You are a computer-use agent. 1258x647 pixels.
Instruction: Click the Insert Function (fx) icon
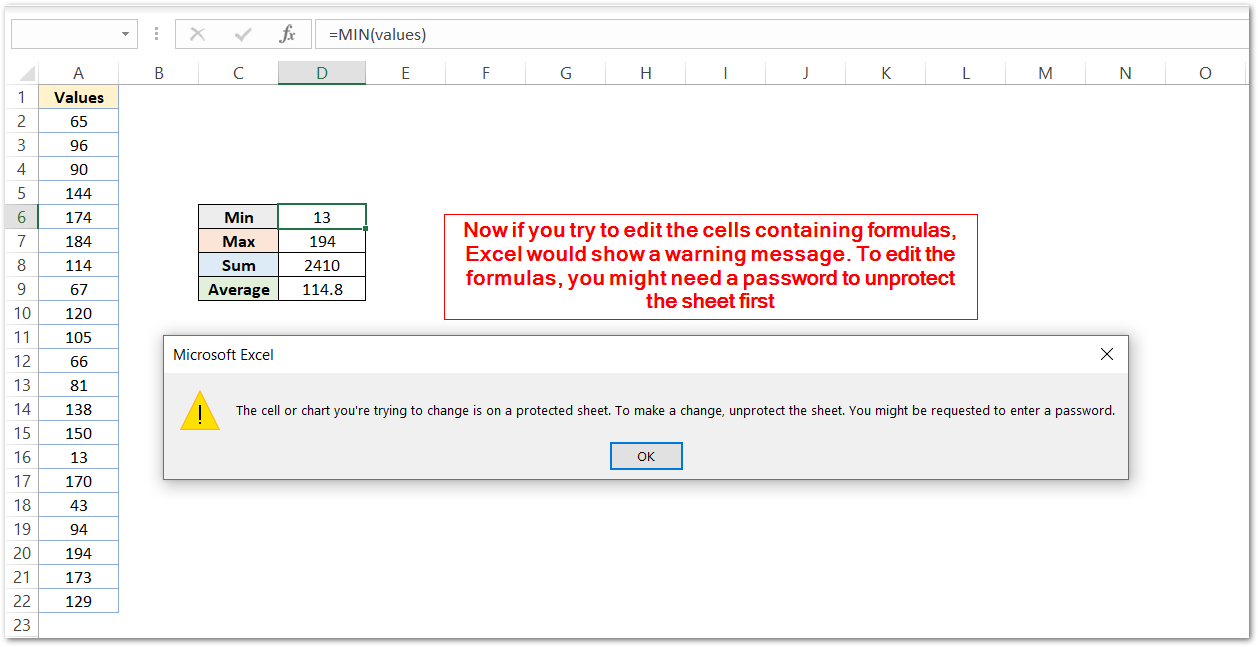[287, 33]
